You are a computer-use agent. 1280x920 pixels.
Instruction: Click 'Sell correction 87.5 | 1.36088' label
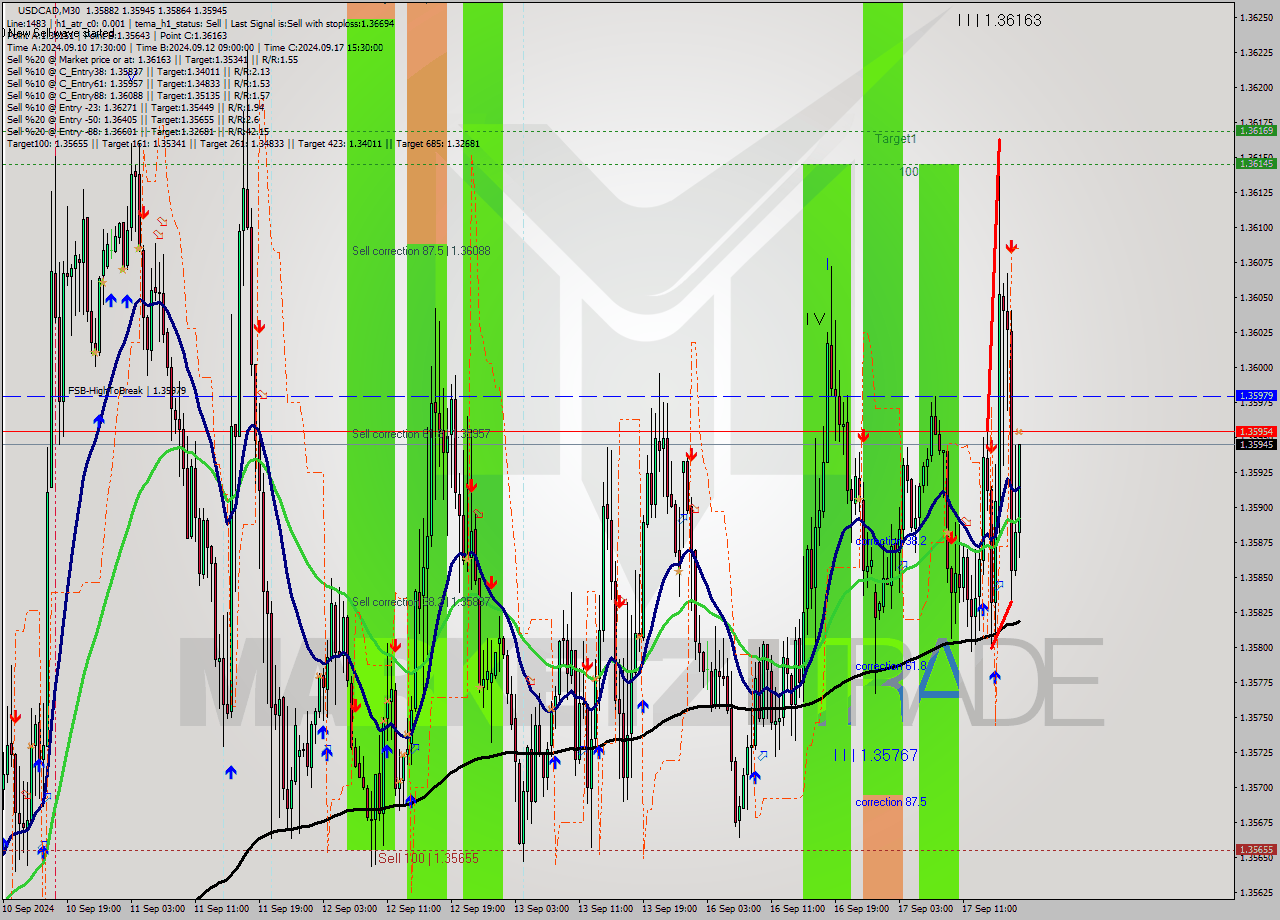tap(421, 250)
